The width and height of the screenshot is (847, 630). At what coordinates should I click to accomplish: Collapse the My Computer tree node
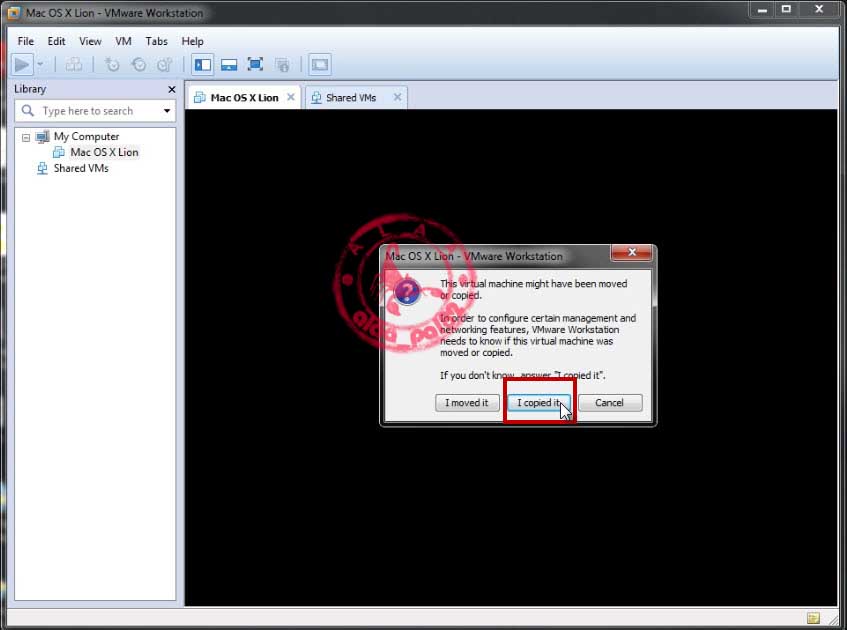point(25,137)
